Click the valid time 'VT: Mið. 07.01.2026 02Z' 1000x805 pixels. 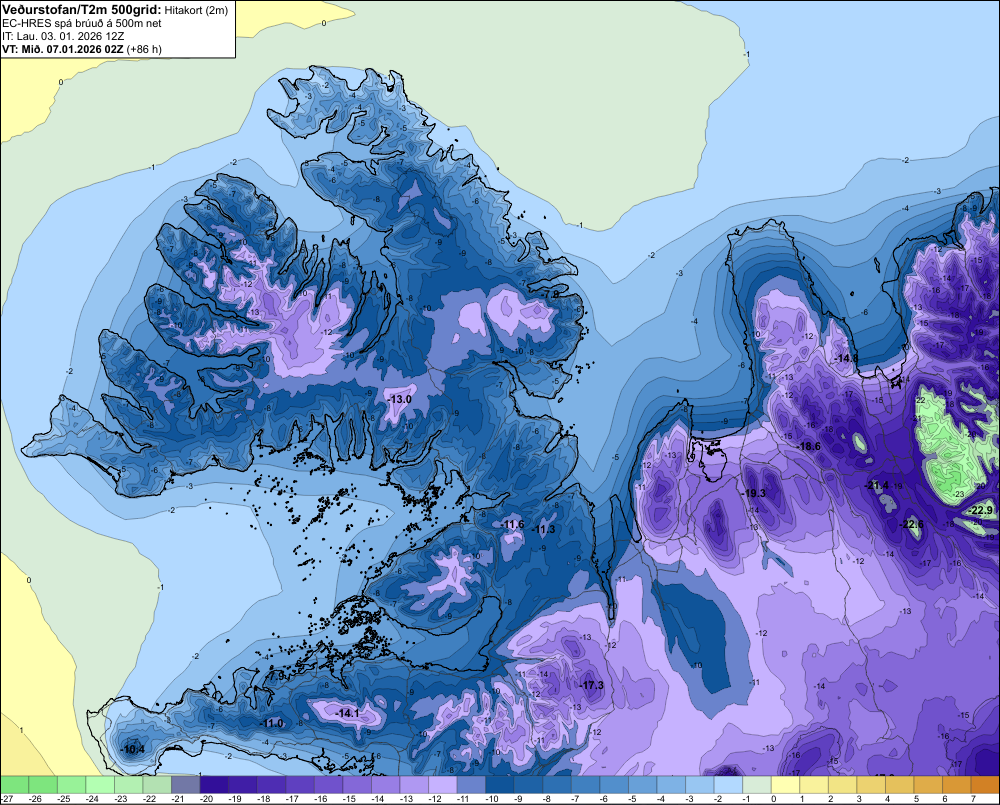[62, 49]
